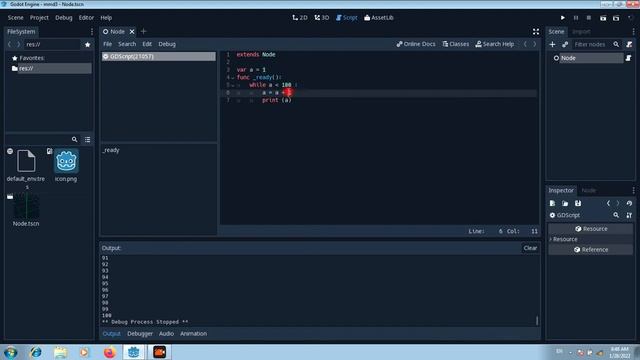Toggle file list view mode
The height and width of the screenshot is (360, 640).
pos(87,139)
